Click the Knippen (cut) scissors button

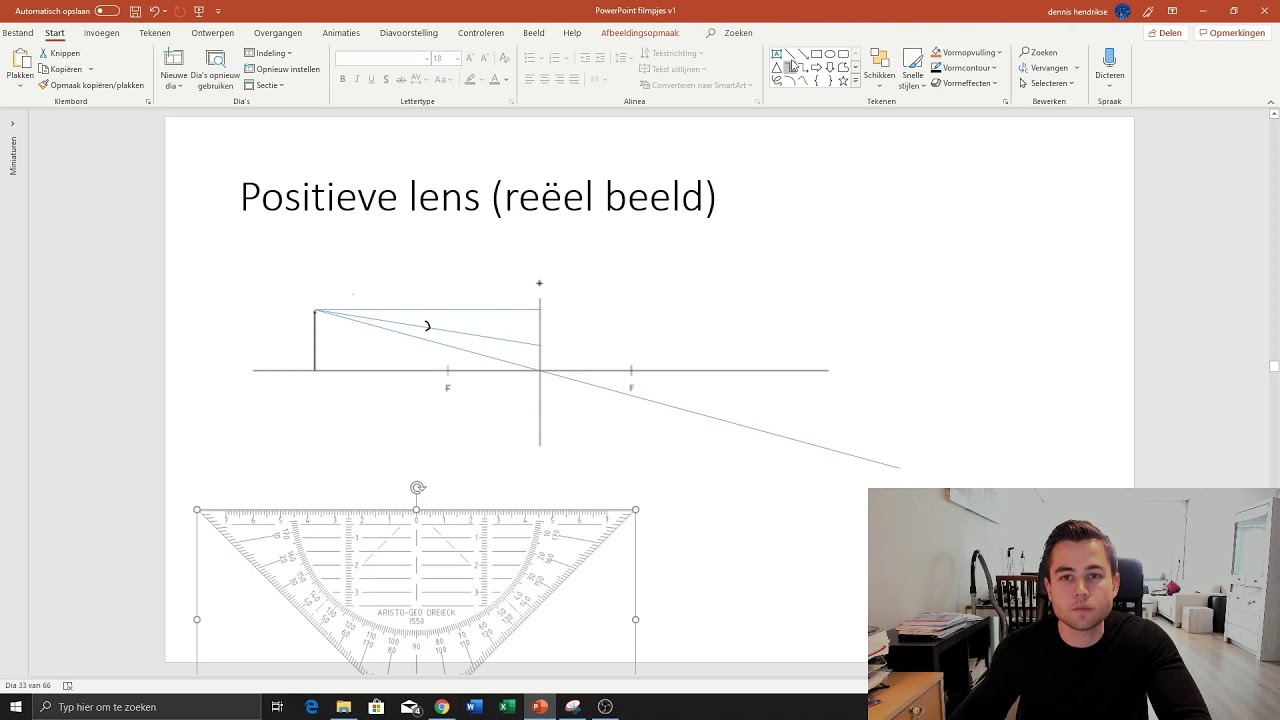click(x=60, y=53)
